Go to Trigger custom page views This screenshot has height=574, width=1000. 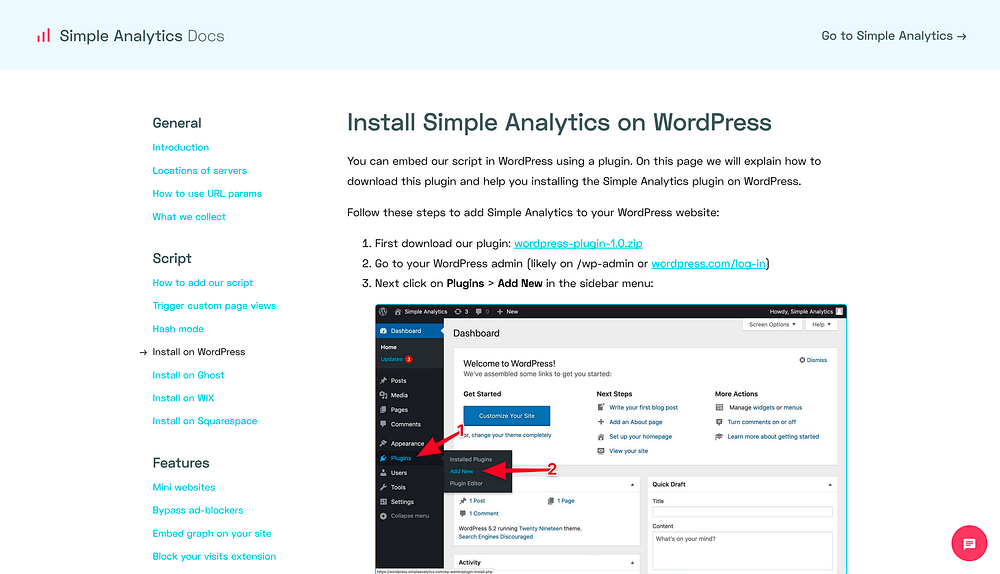[214, 305]
